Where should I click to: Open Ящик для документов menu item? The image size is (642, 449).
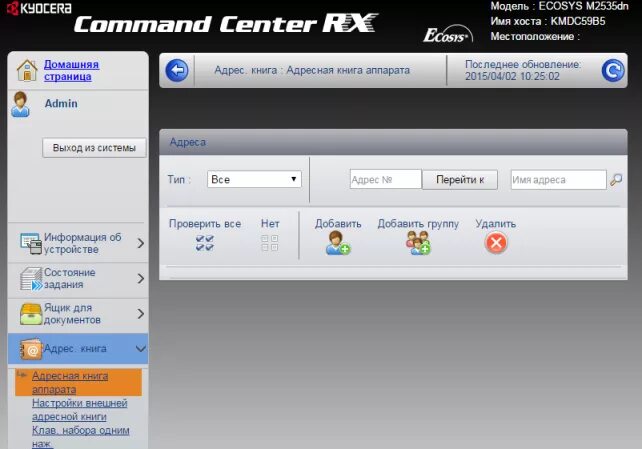(x=78, y=314)
